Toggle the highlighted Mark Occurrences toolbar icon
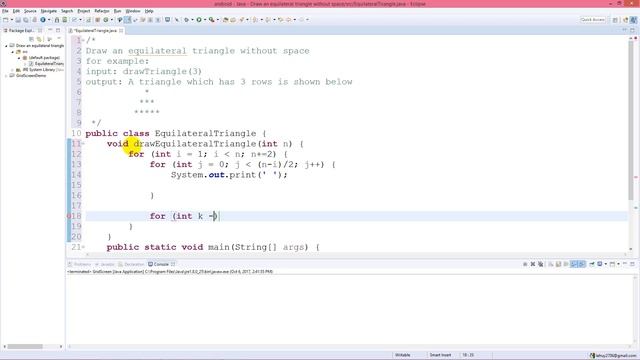Screen dimensions: 640x360 128,20
